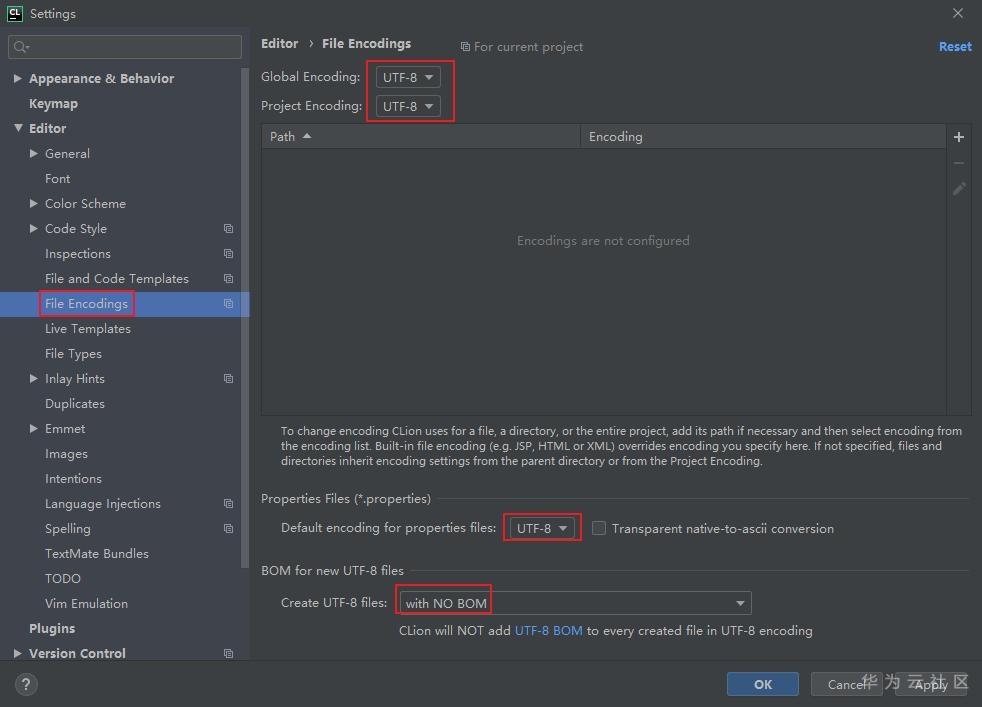Open the Keymap settings page
Viewport: 982px width, 707px height.
click(x=53, y=103)
